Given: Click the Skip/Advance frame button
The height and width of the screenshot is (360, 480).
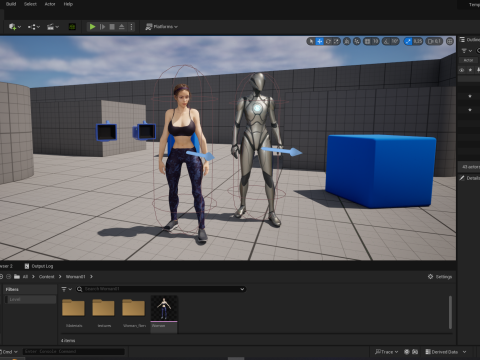Looking at the screenshot, I should pyautogui.click(x=102, y=27).
